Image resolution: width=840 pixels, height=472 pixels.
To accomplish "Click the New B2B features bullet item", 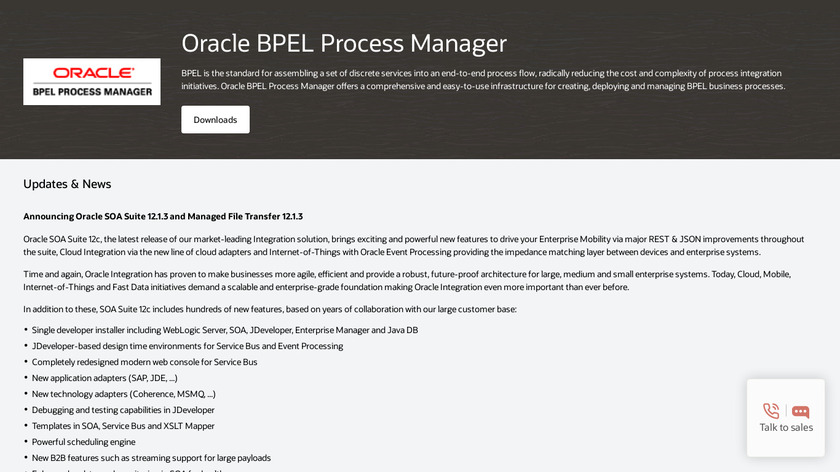I will point(150,457).
